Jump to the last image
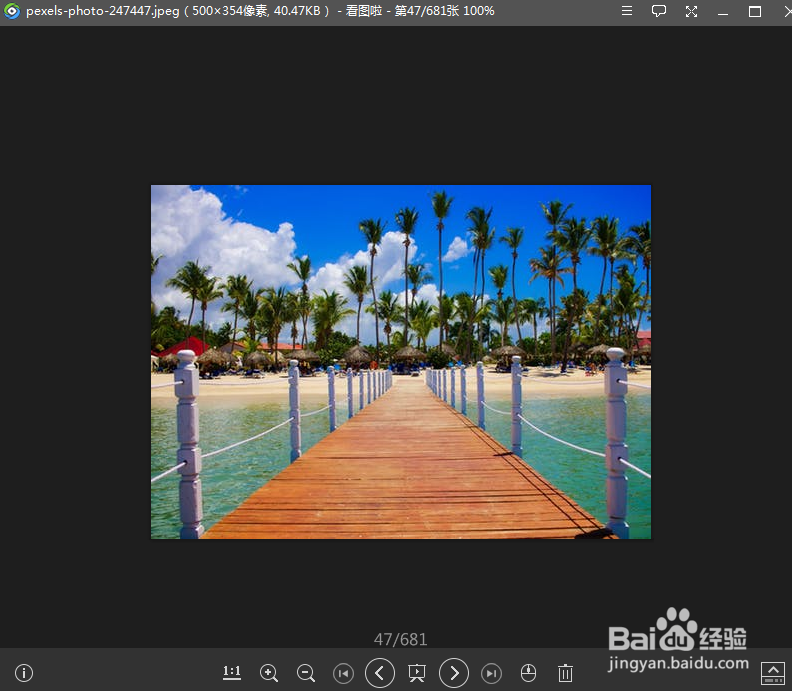The height and width of the screenshot is (691, 792). pos(491,673)
